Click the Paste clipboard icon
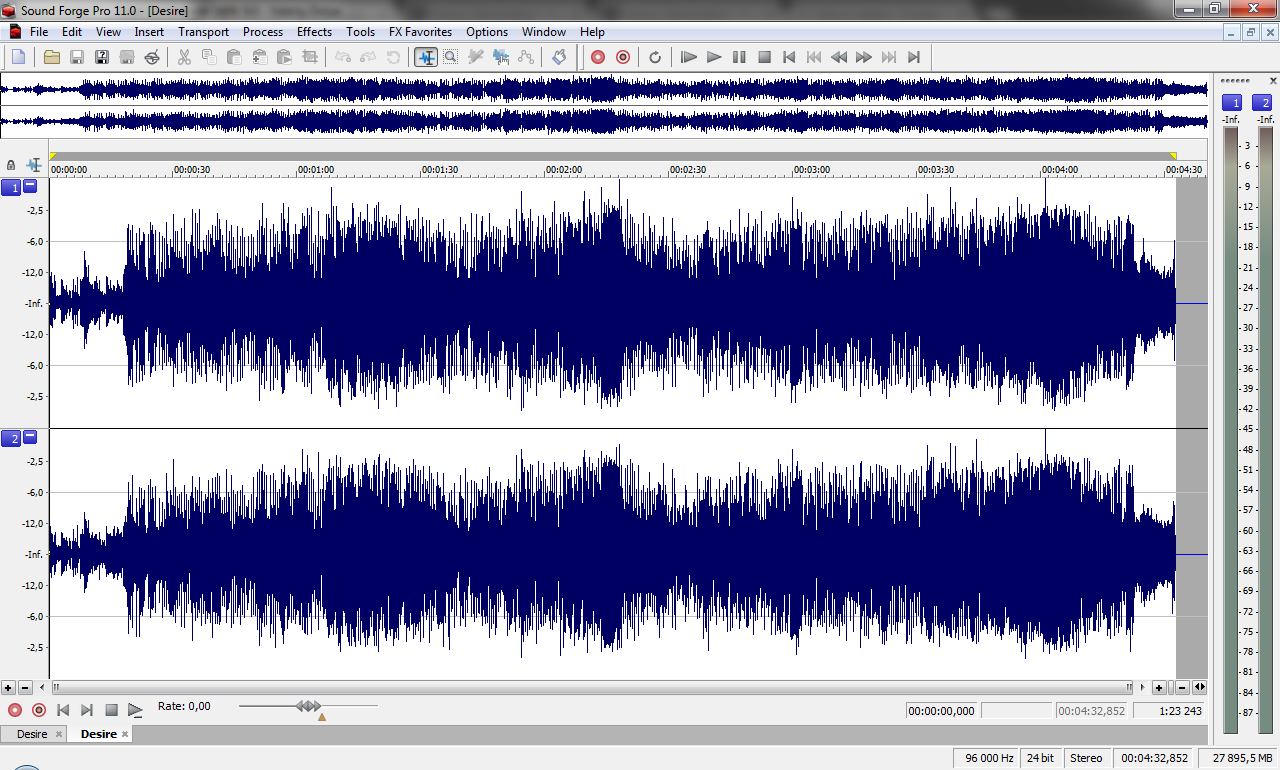Screen dimensions: 1280x770 pyautogui.click(x=234, y=57)
